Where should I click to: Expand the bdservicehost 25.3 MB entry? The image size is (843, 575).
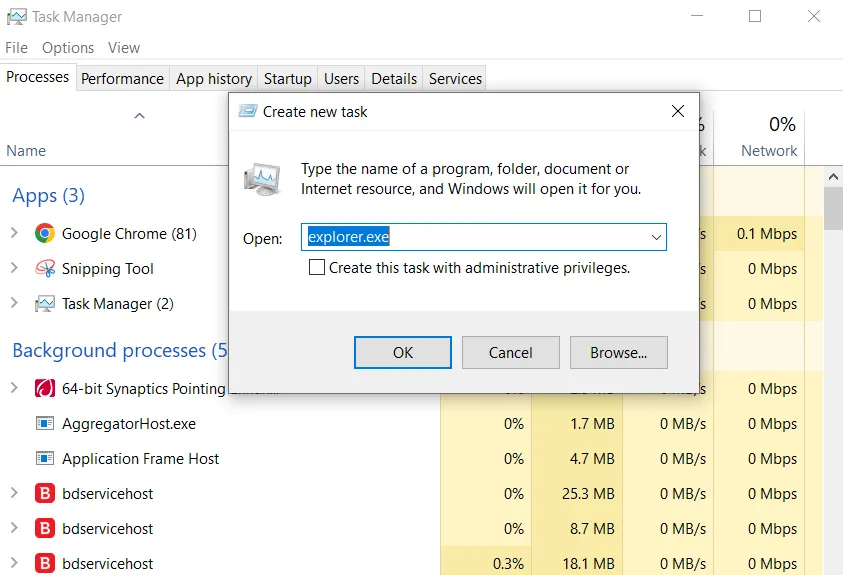click(15, 493)
